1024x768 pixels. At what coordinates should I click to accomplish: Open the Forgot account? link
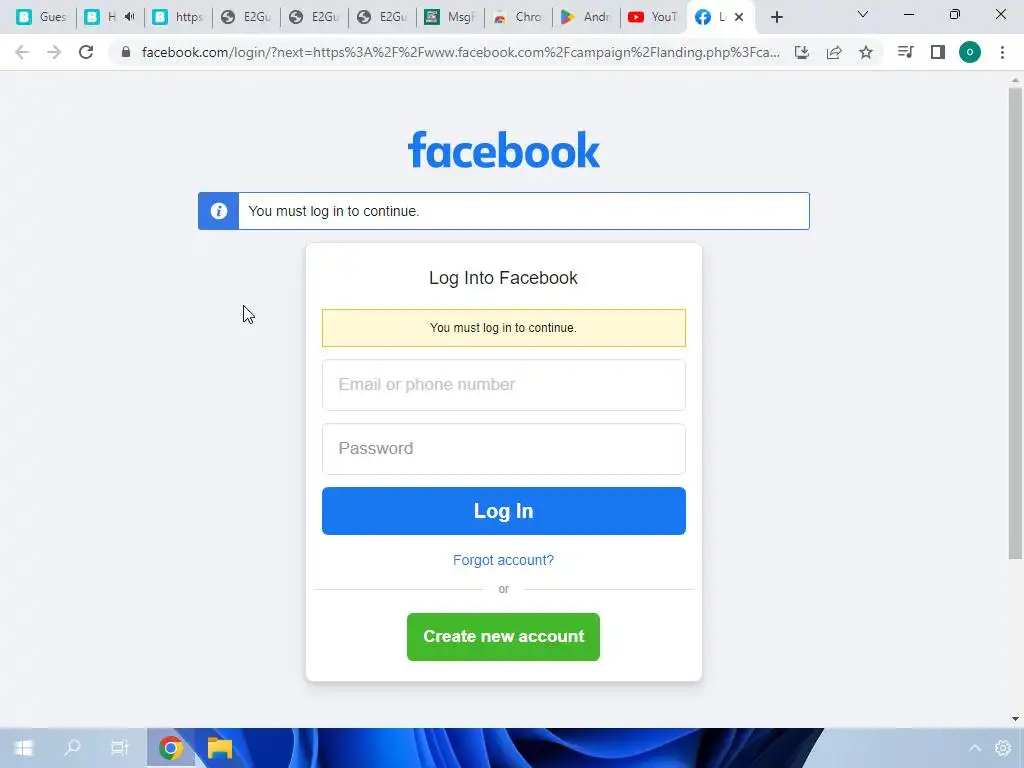[x=504, y=560]
